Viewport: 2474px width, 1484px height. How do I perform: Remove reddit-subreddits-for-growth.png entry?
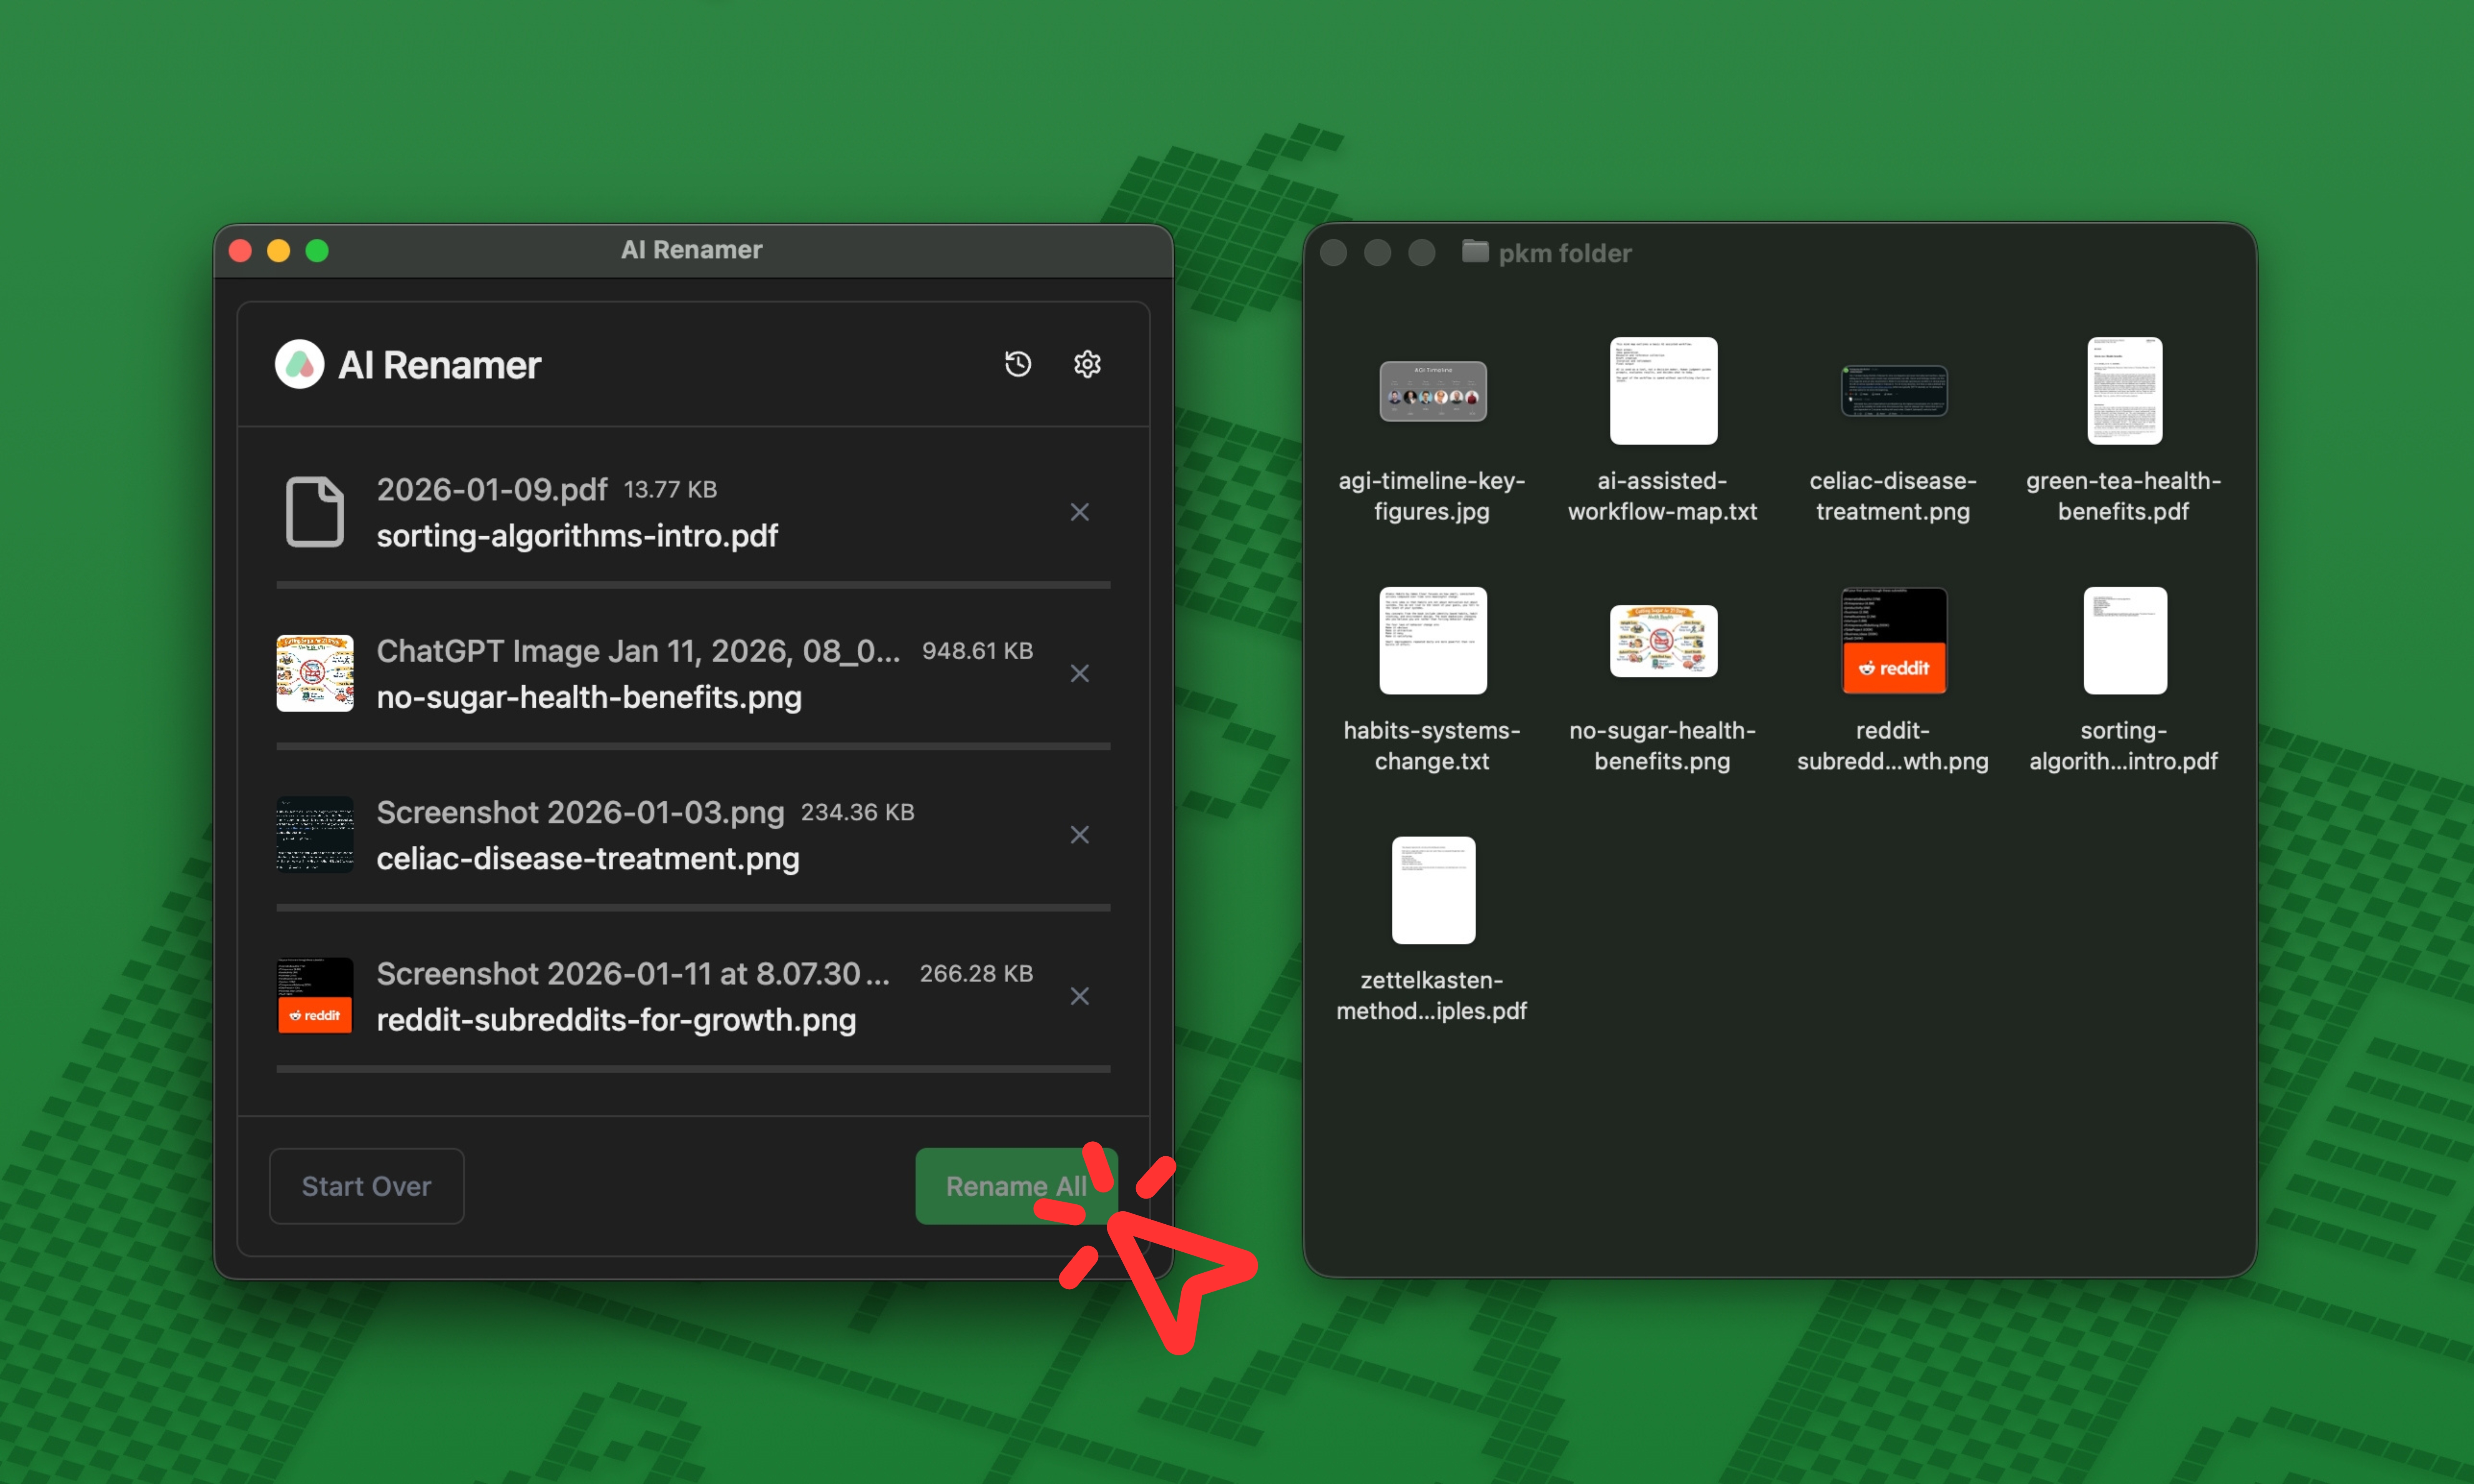tap(1080, 996)
